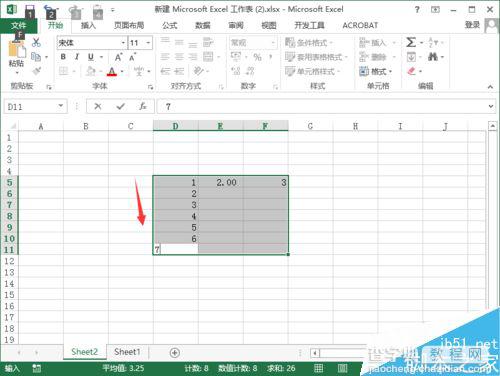Confirm entry with checkmark in formula bar
The image size is (500, 376).
click(120, 107)
